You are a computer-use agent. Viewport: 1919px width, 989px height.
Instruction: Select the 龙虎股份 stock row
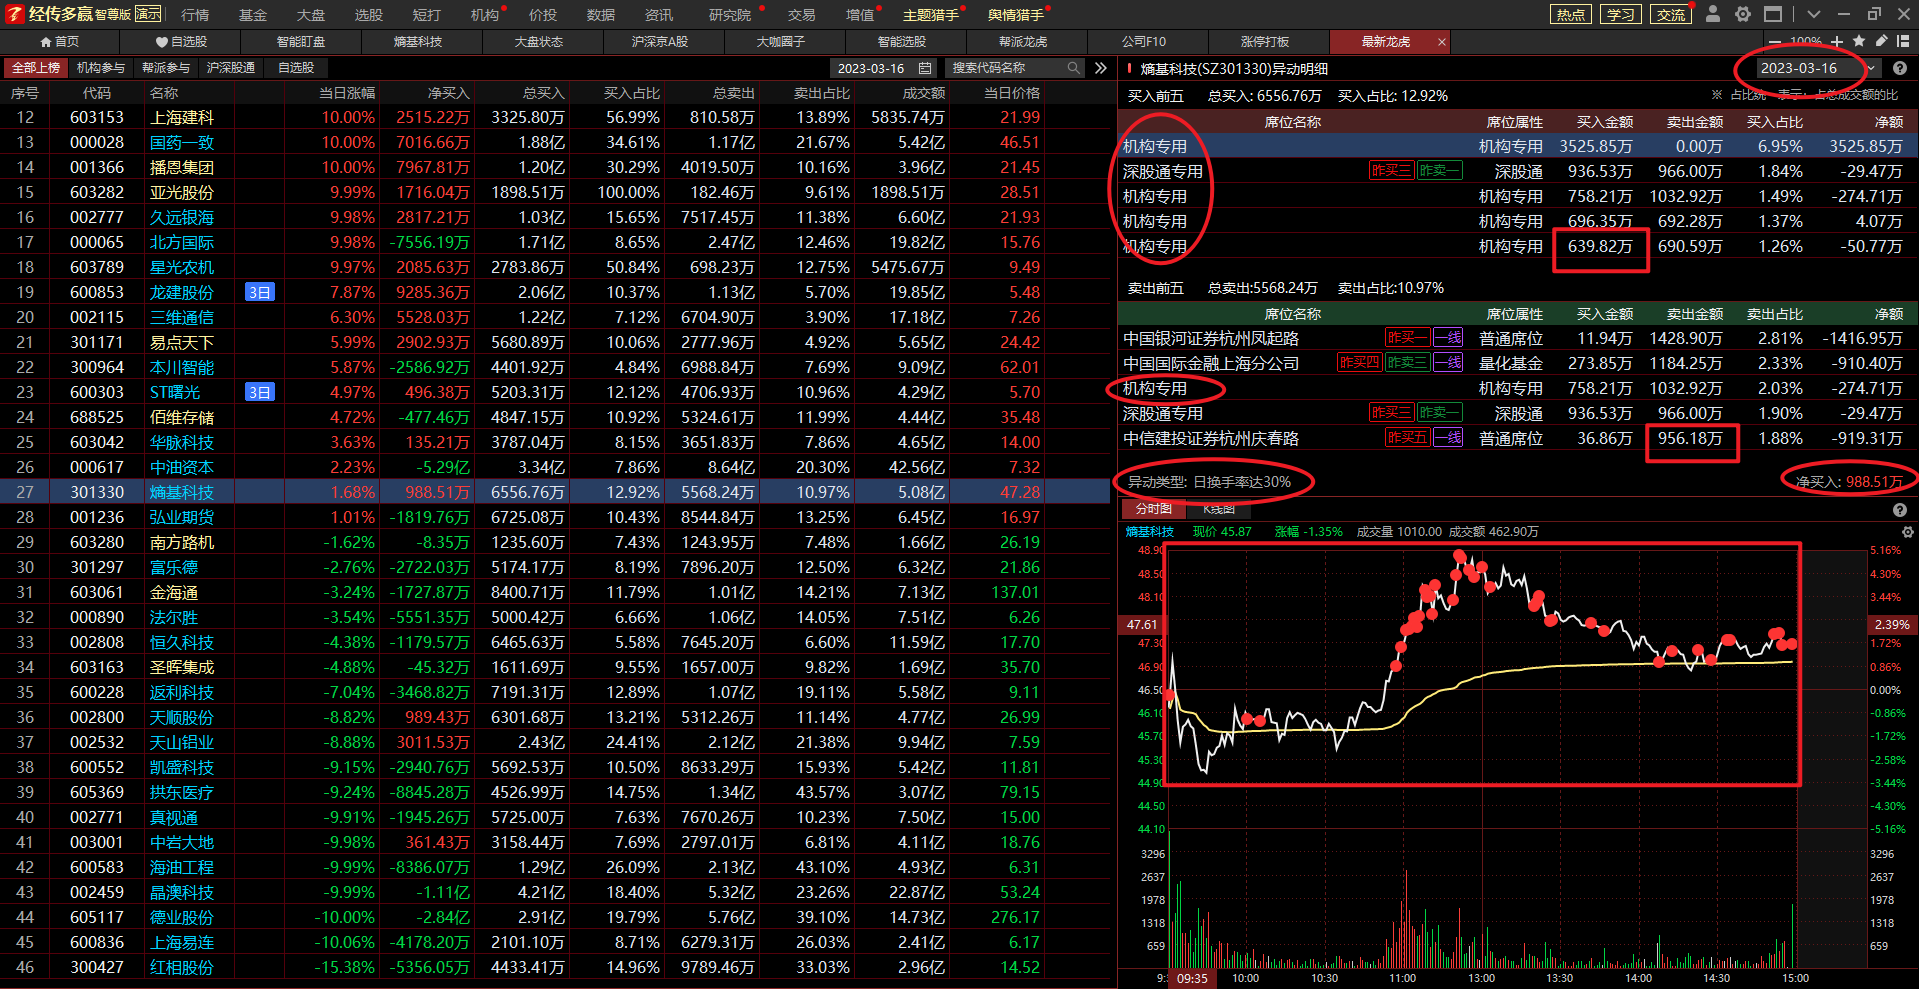coord(557,292)
